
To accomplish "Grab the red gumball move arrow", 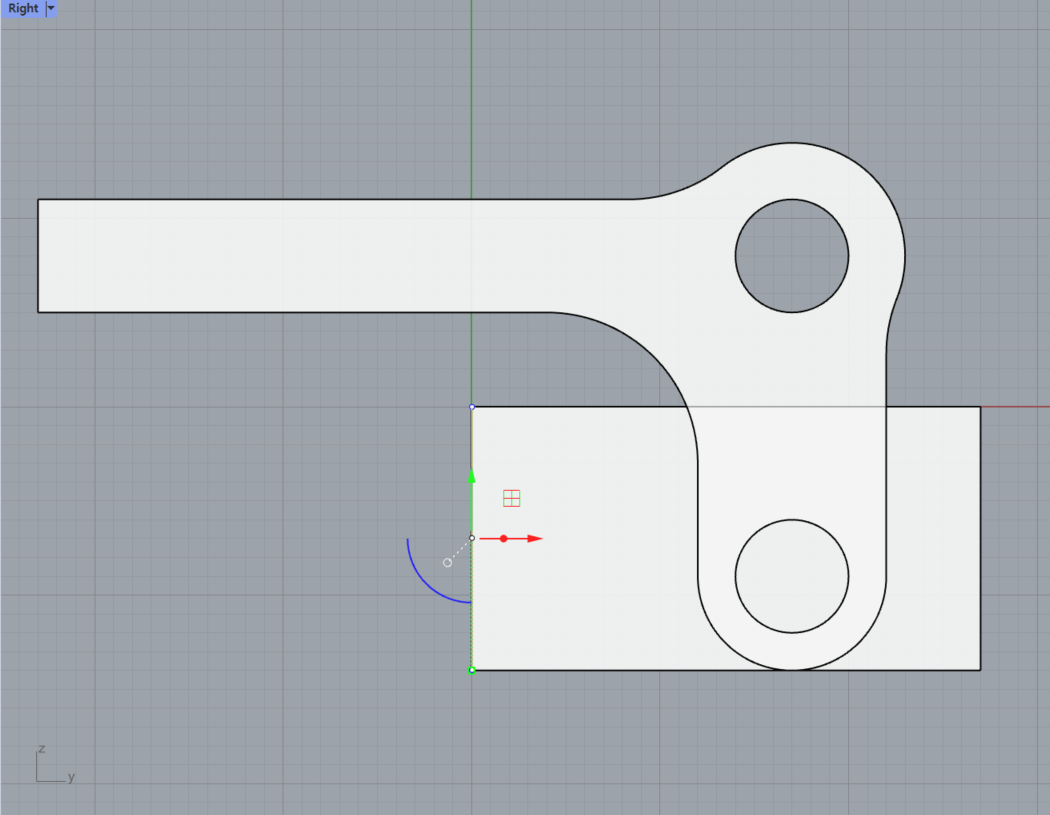I will point(534,538).
